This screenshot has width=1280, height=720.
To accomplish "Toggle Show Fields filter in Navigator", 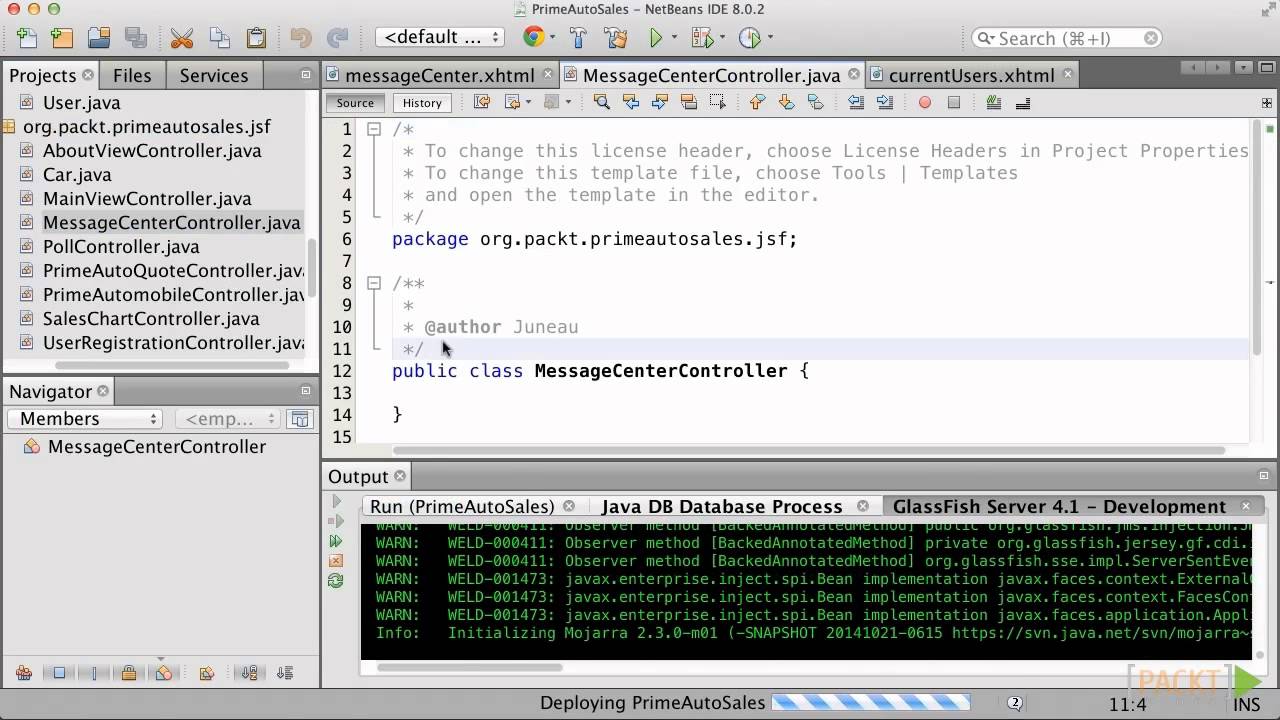I will click(59, 673).
